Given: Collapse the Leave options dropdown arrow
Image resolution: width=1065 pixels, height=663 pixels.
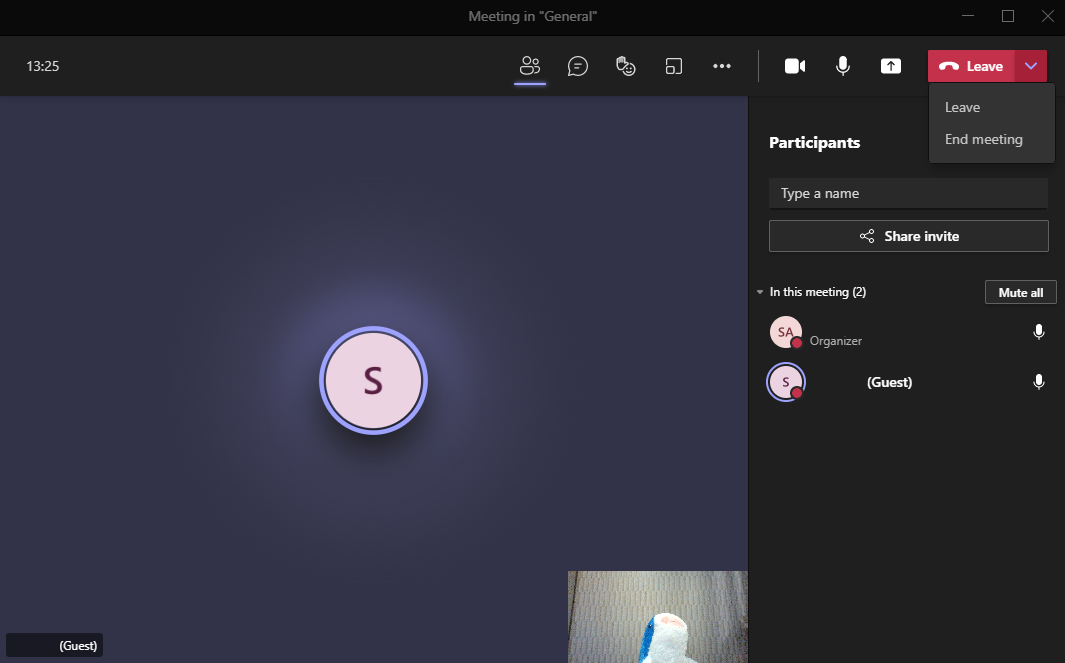Looking at the screenshot, I should (1031, 66).
